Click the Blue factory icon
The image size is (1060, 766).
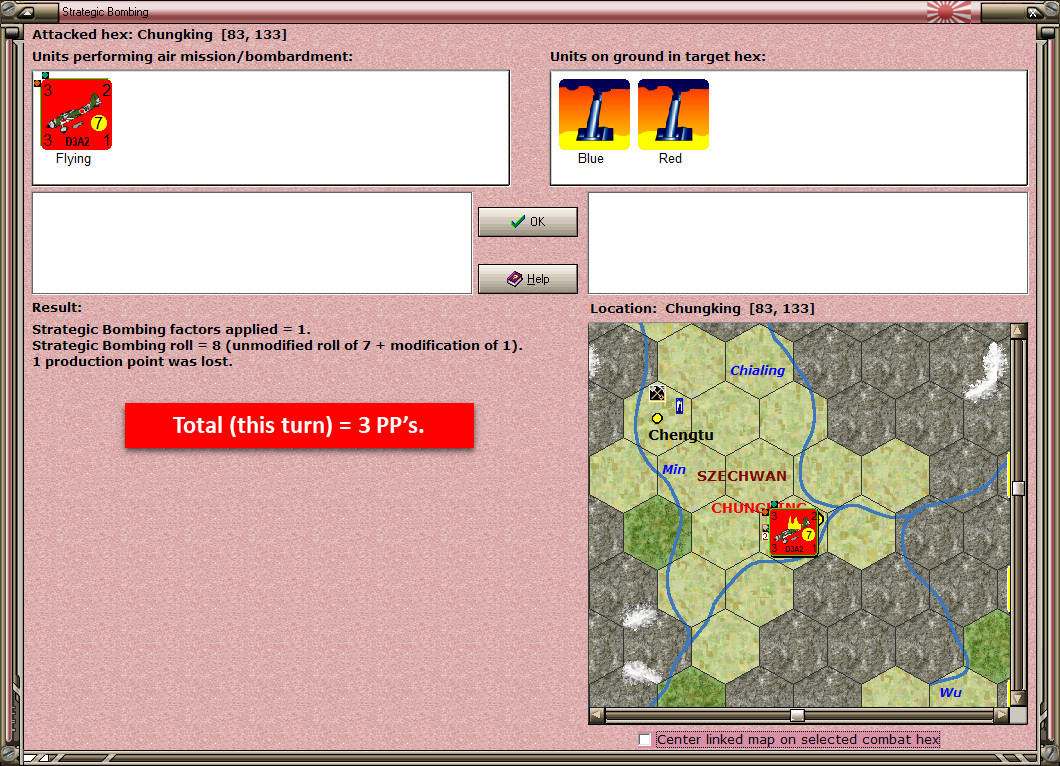(x=594, y=114)
